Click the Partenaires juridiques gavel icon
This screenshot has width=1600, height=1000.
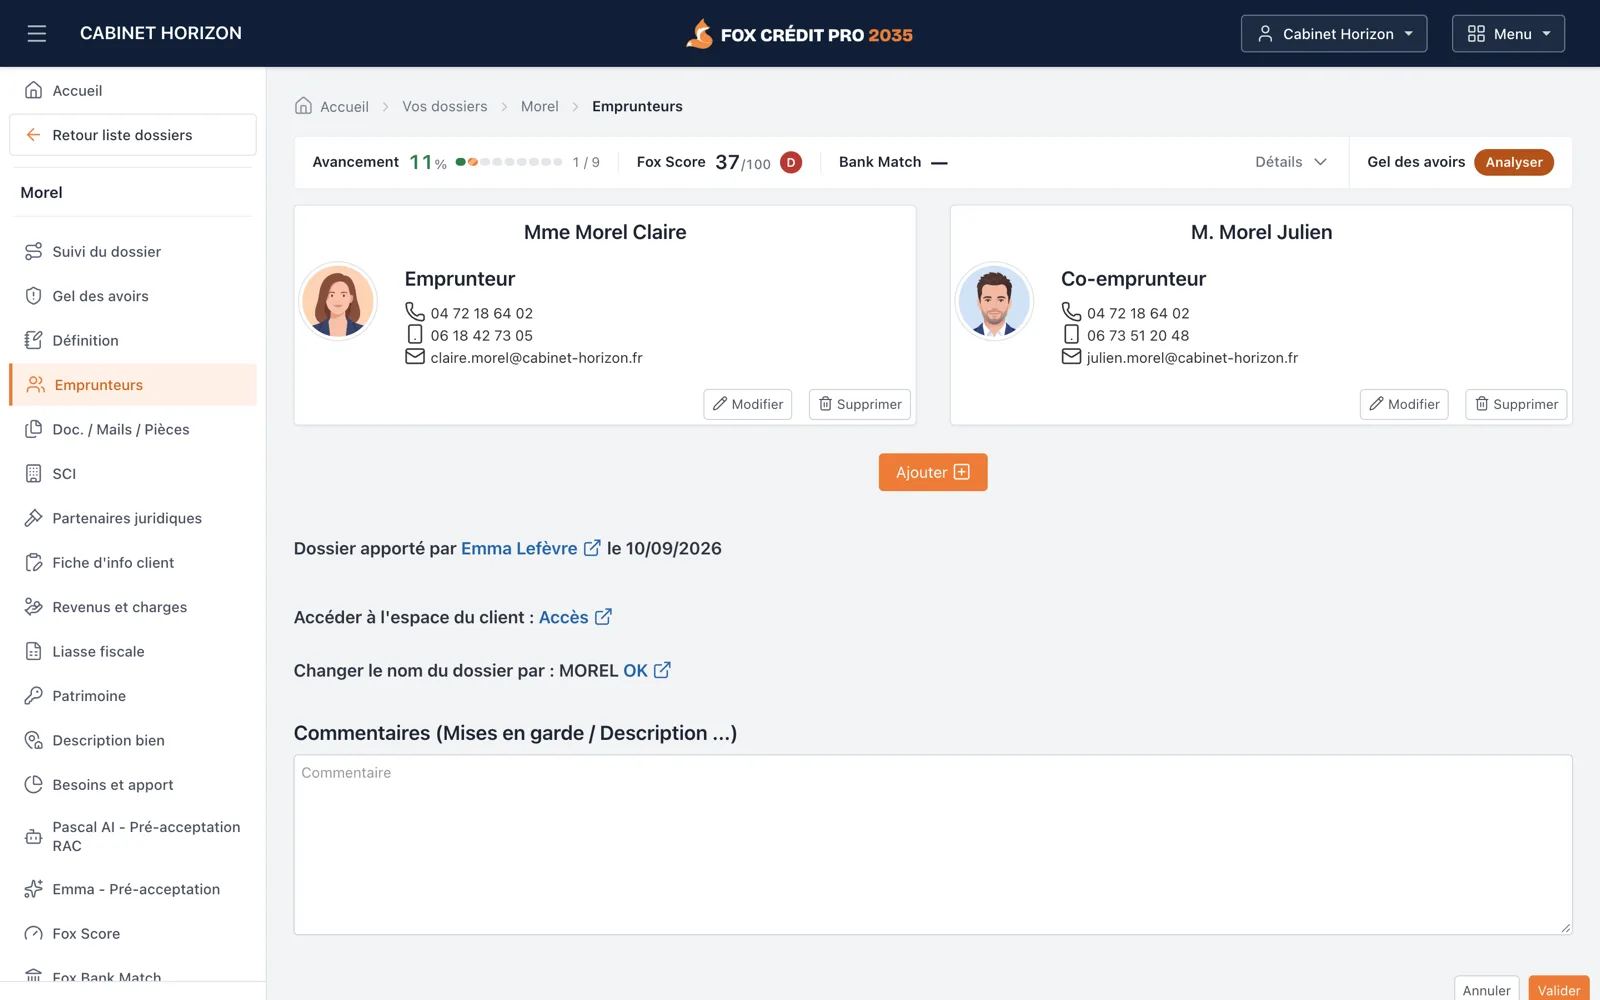coord(33,518)
